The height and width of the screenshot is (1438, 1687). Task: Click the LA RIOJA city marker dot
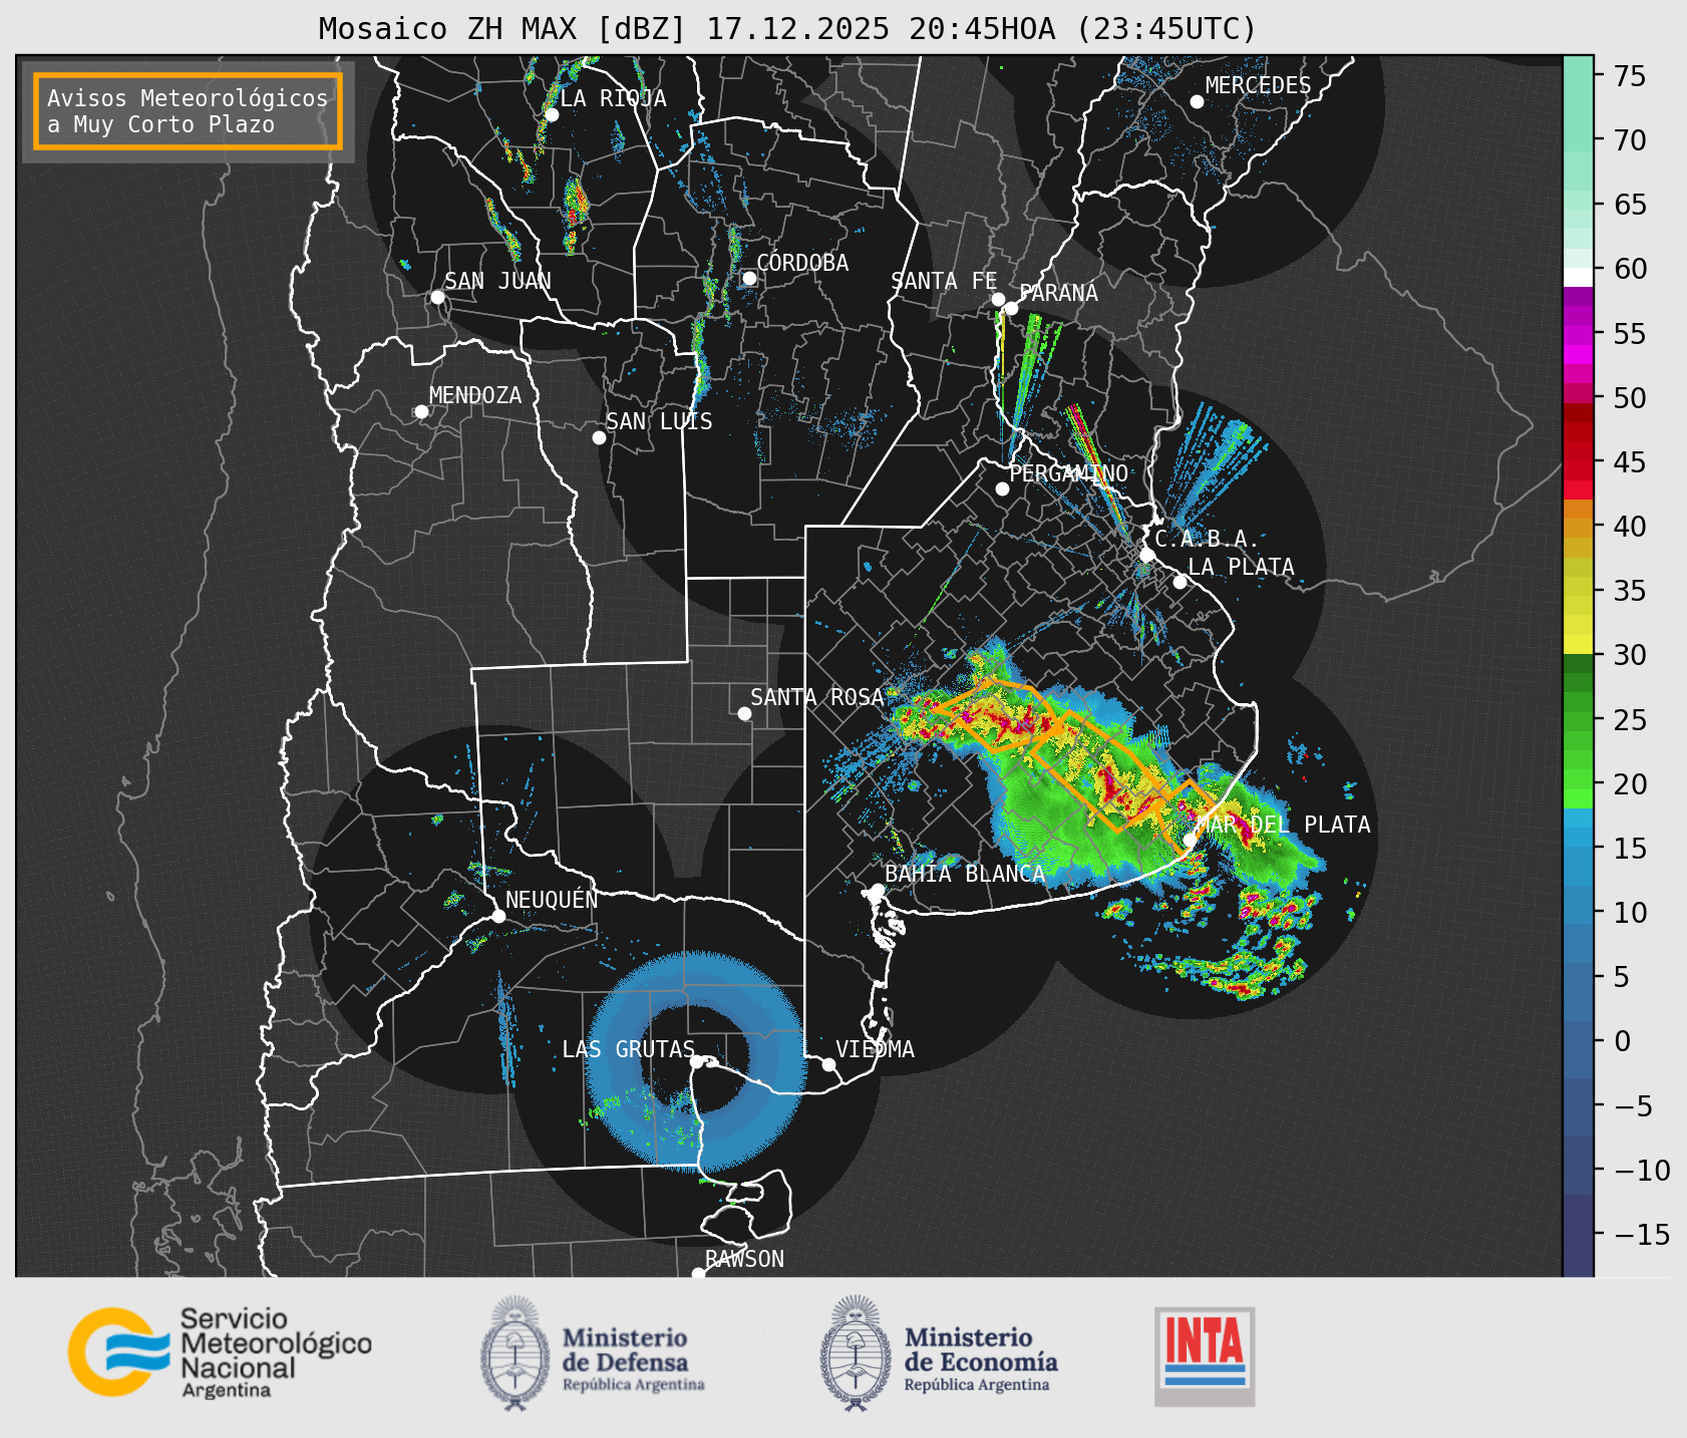552,115
